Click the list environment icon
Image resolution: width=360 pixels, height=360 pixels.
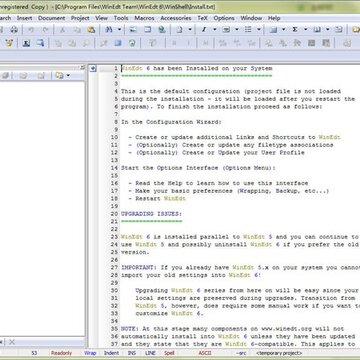click(x=248, y=30)
